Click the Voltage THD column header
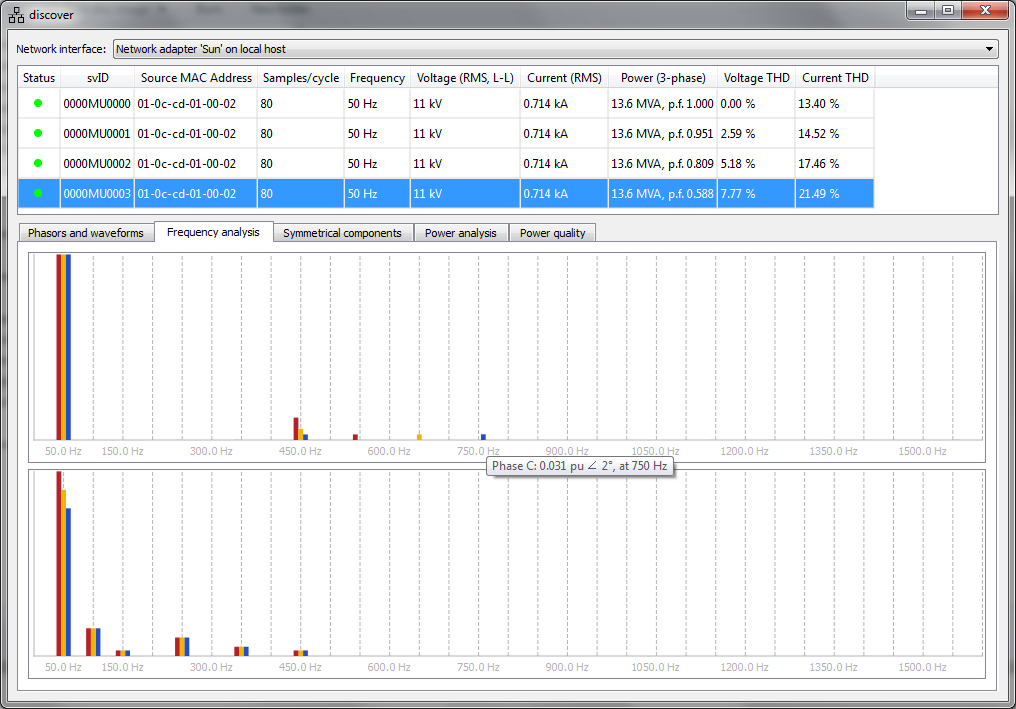 [x=756, y=78]
